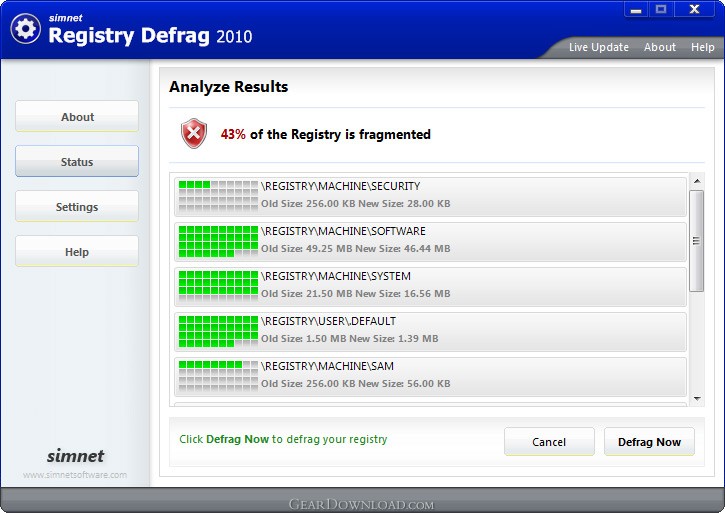Click the Cancel button
This screenshot has width=725, height=513.
point(549,442)
